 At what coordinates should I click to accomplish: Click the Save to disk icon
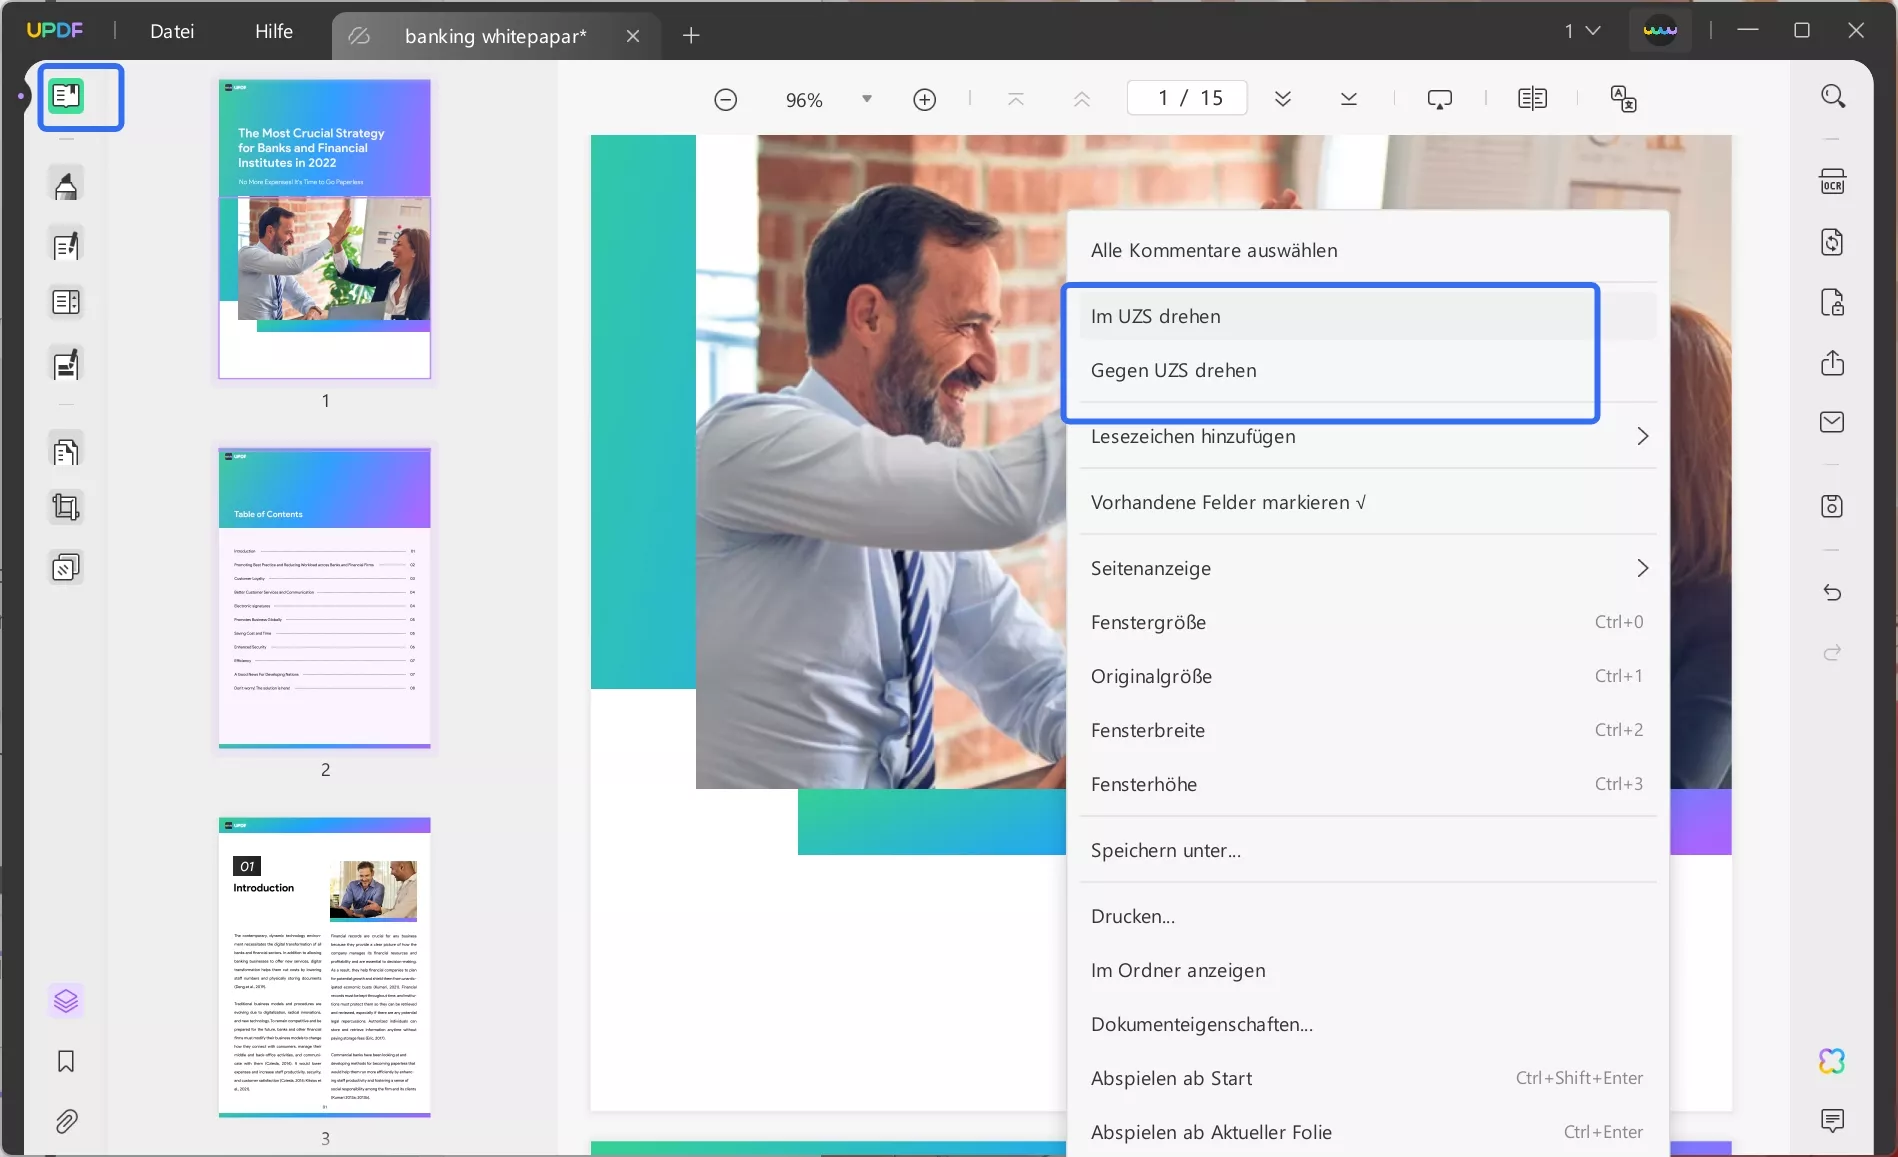click(x=1833, y=506)
